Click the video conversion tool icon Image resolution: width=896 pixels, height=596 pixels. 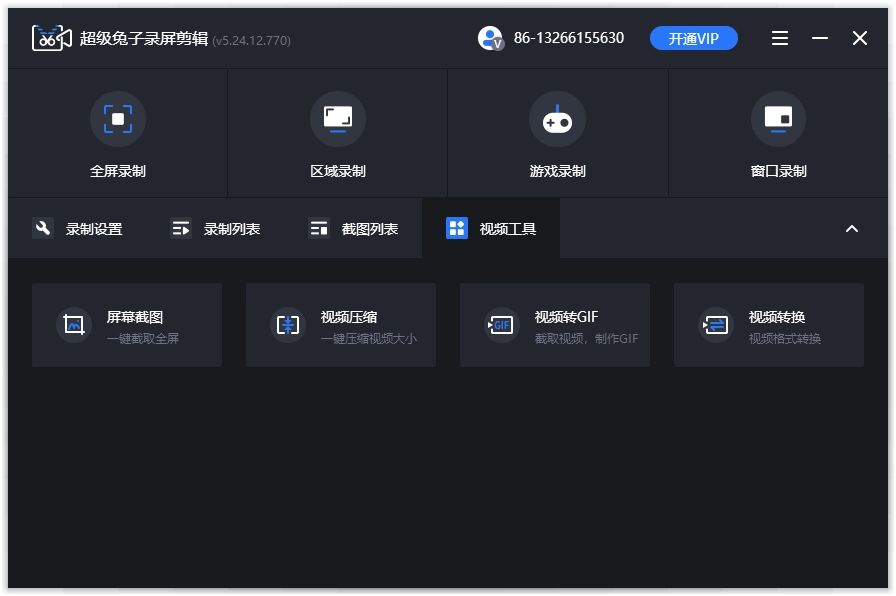[x=715, y=325]
